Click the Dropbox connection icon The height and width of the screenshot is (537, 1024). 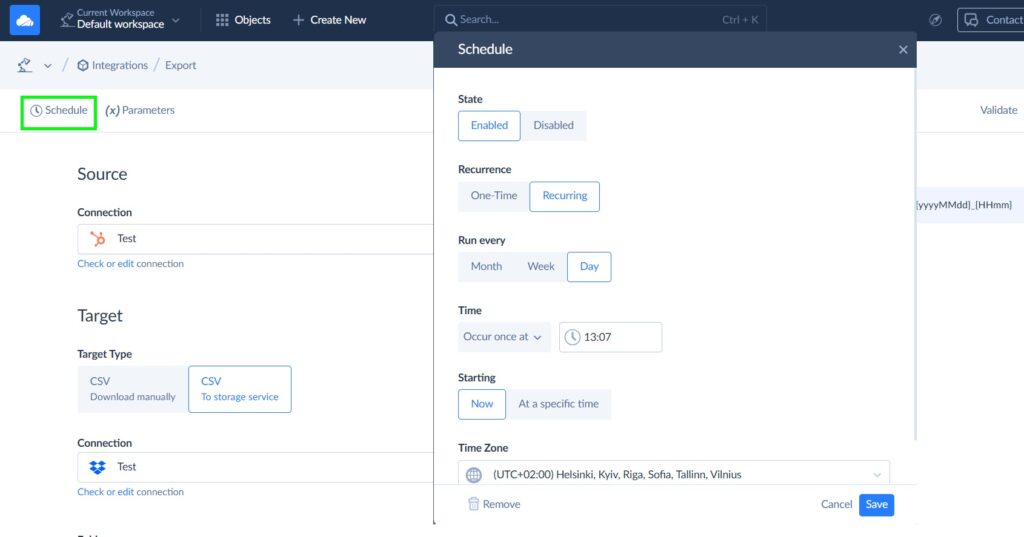(x=98, y=467)
